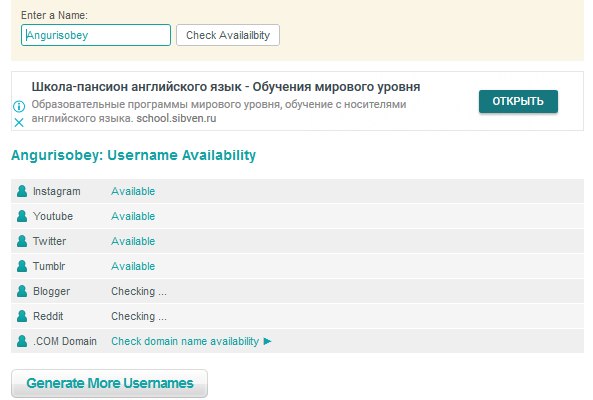Screen dimensions: 593x400
Task: Click the 'Enter a Name:' label
Action: 54,15
